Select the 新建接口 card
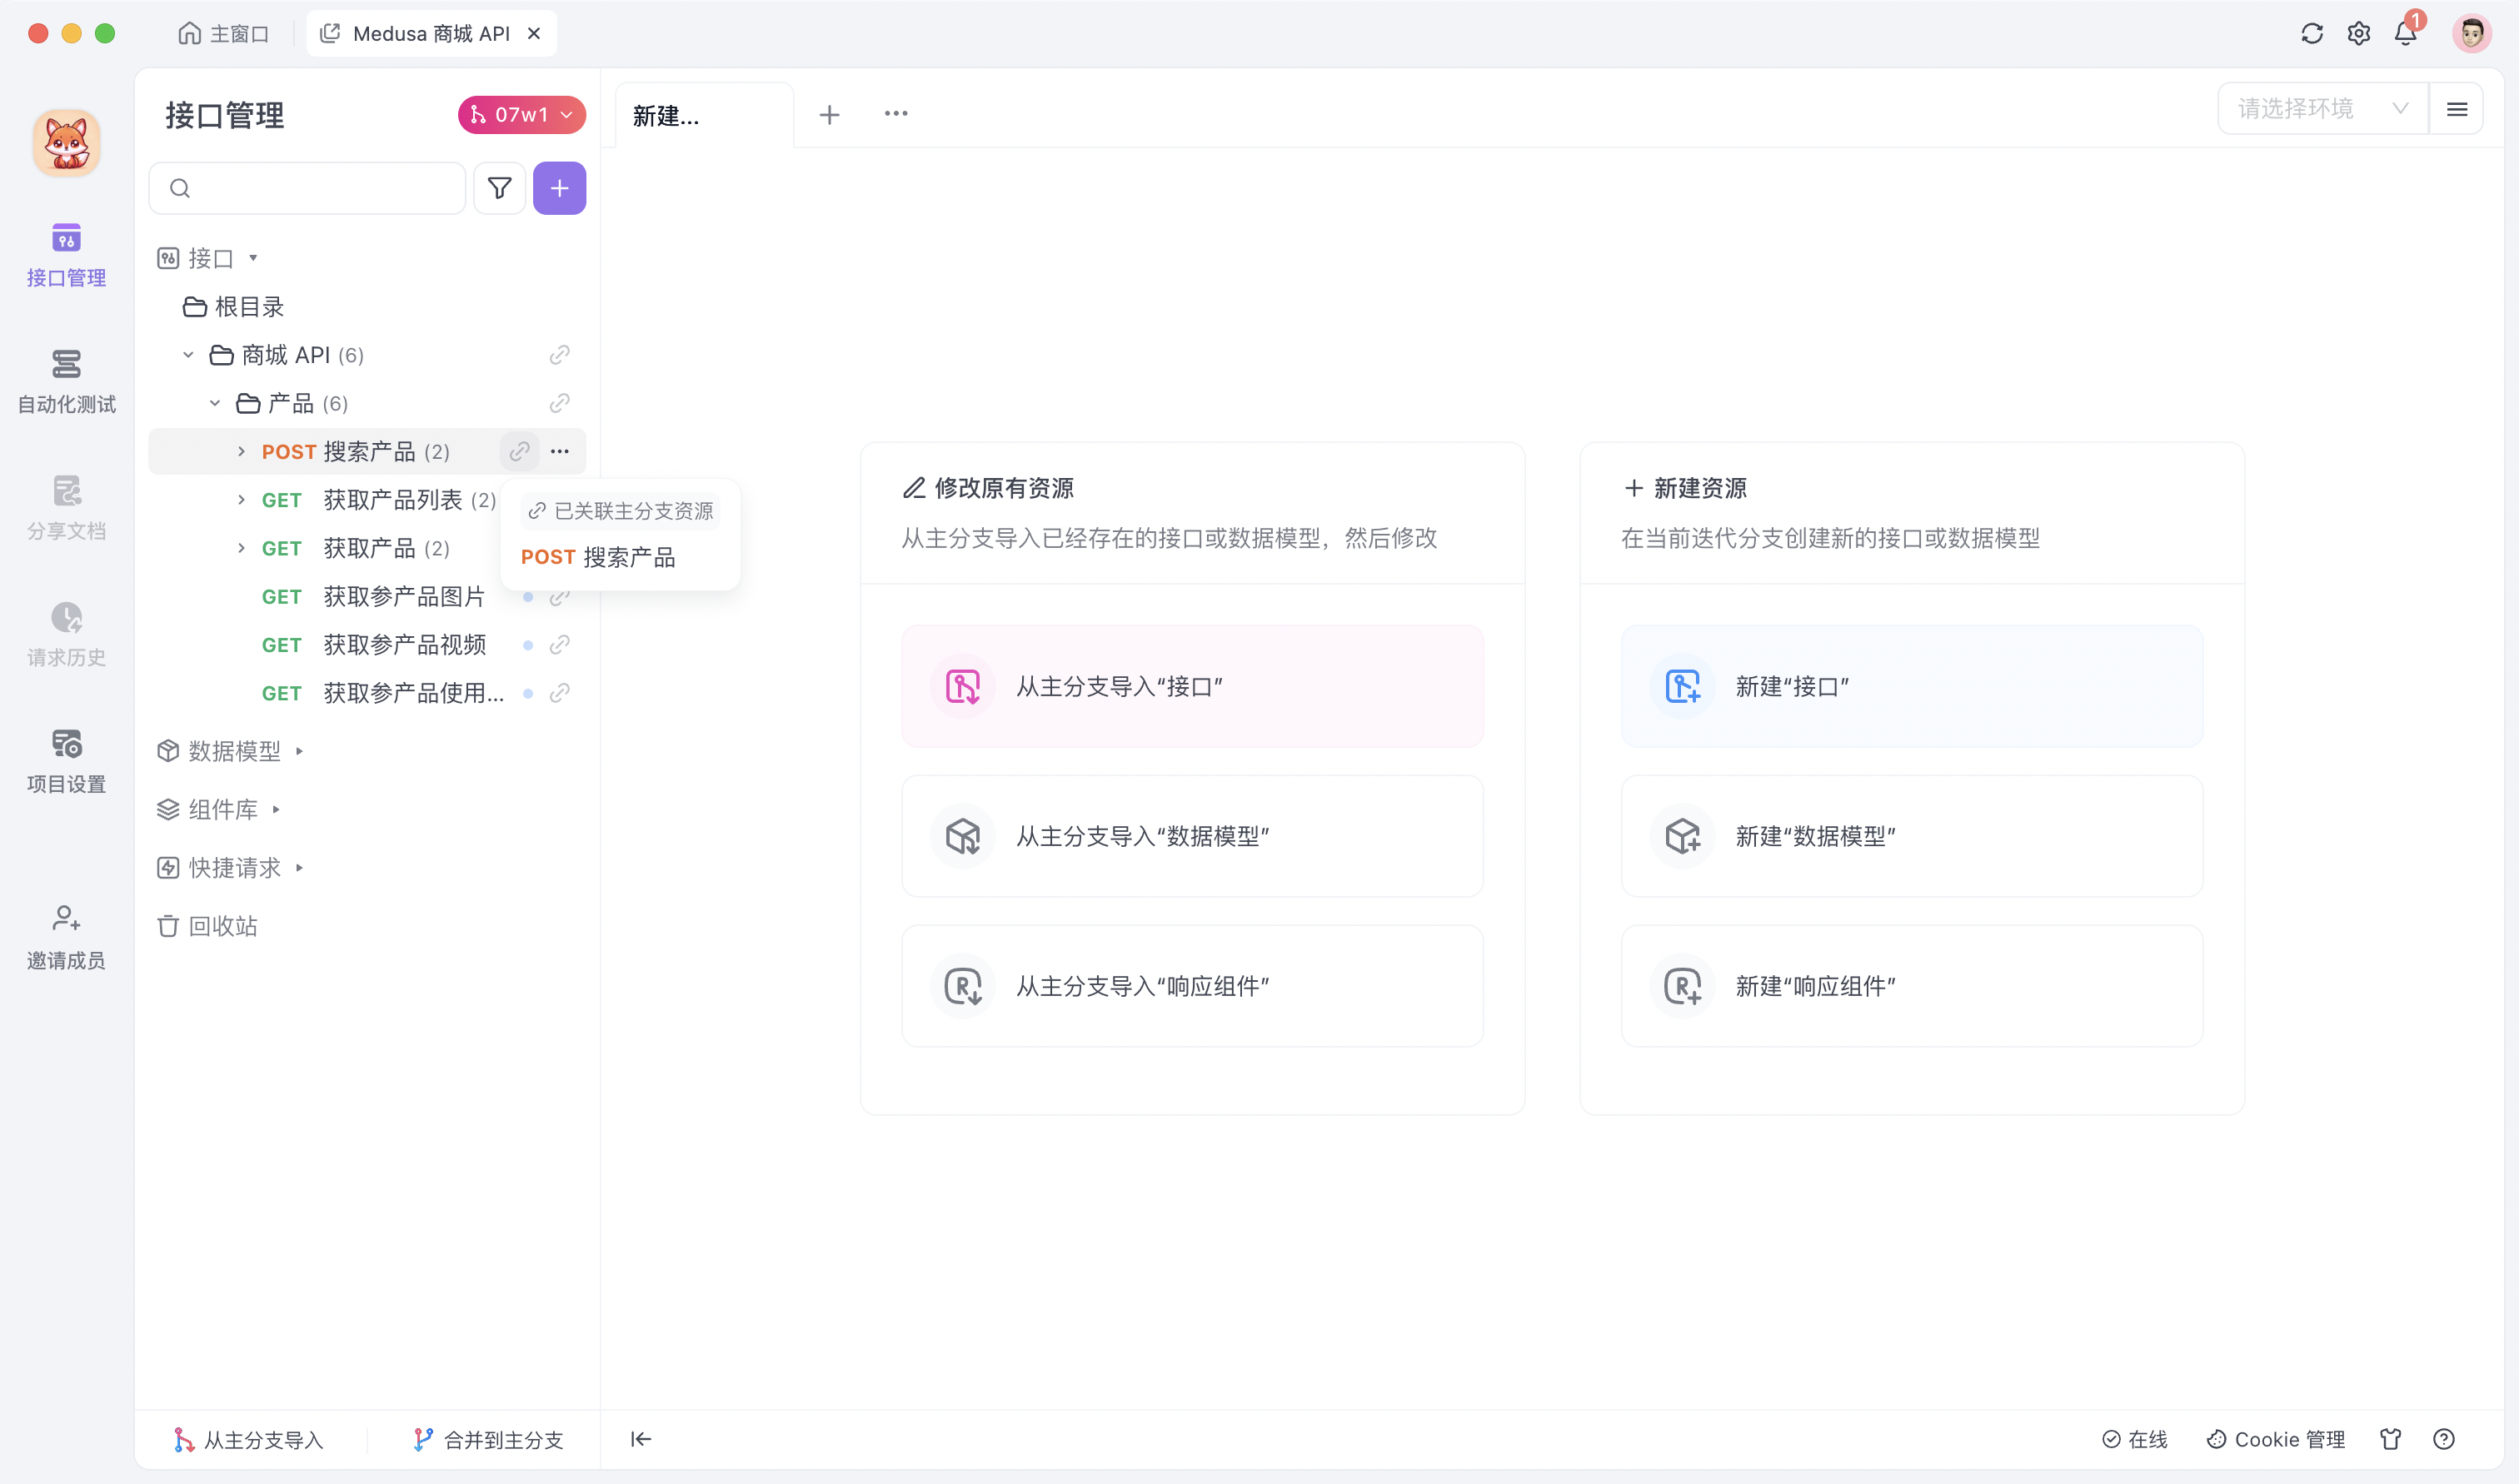The height and width of the screenshot is (1484, 2519). (x=1910, y=686)
